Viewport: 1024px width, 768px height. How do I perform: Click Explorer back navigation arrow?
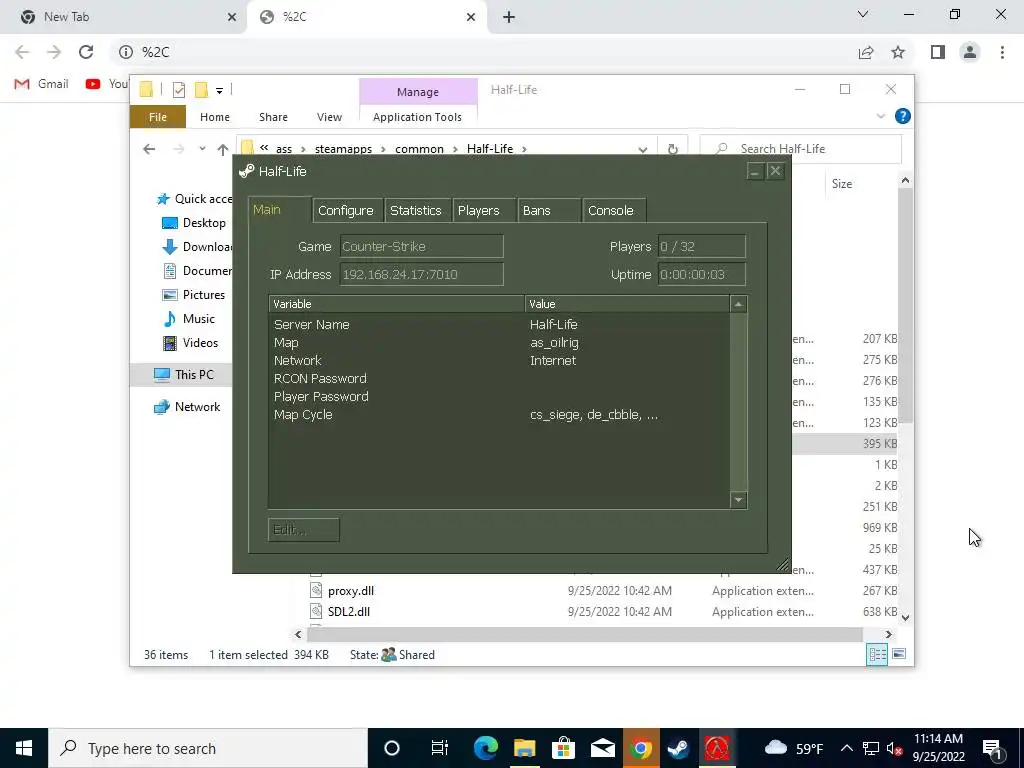tap(149, 149)
